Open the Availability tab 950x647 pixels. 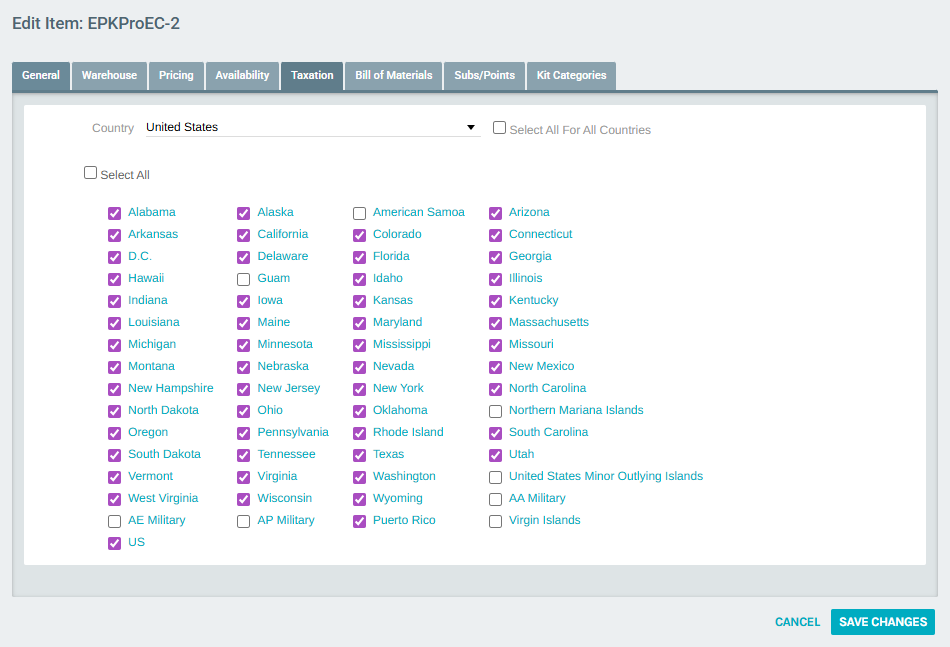[242, 75]
